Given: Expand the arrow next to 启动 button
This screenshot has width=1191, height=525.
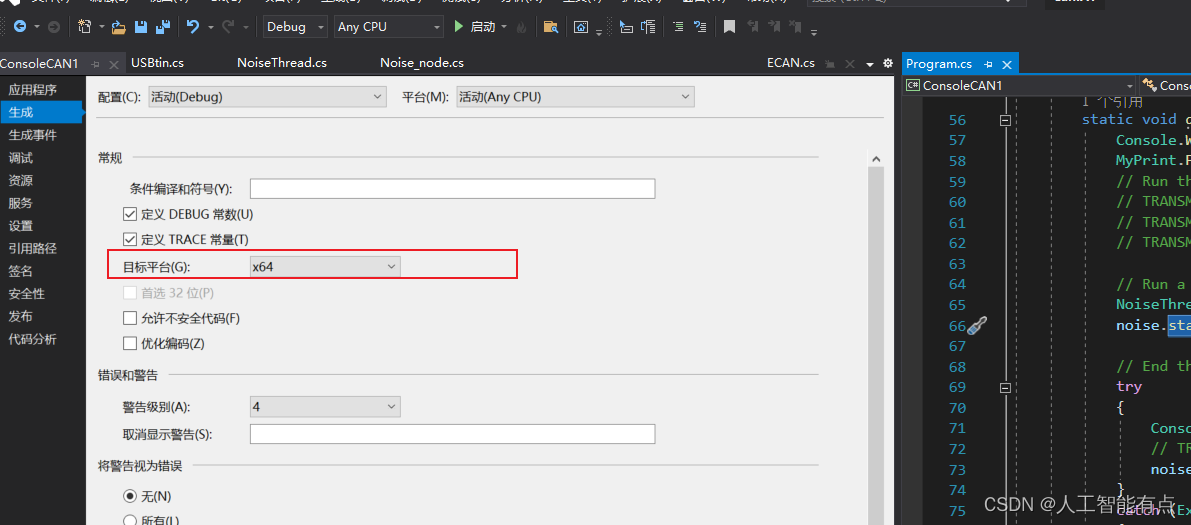Looking at the screenshot, I should 504,27.
